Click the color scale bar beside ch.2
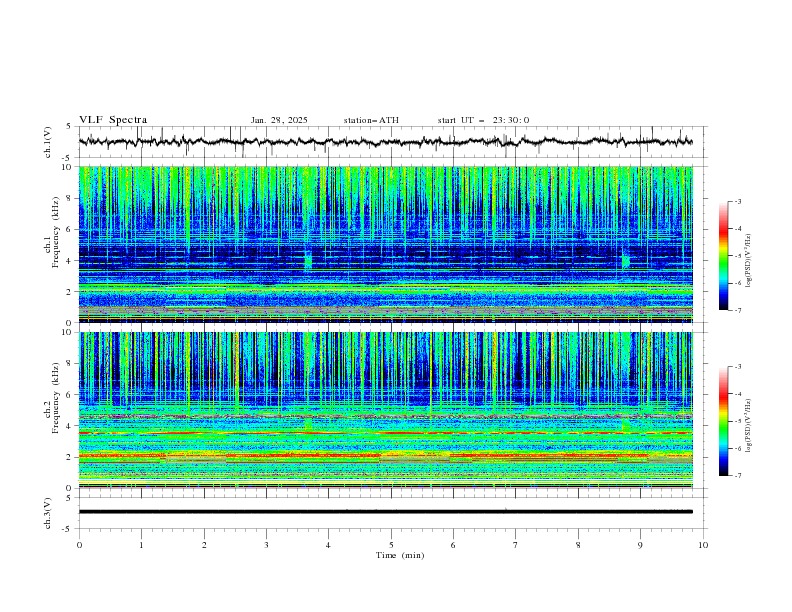Screen dimensions: 792x612 [724, 421]
